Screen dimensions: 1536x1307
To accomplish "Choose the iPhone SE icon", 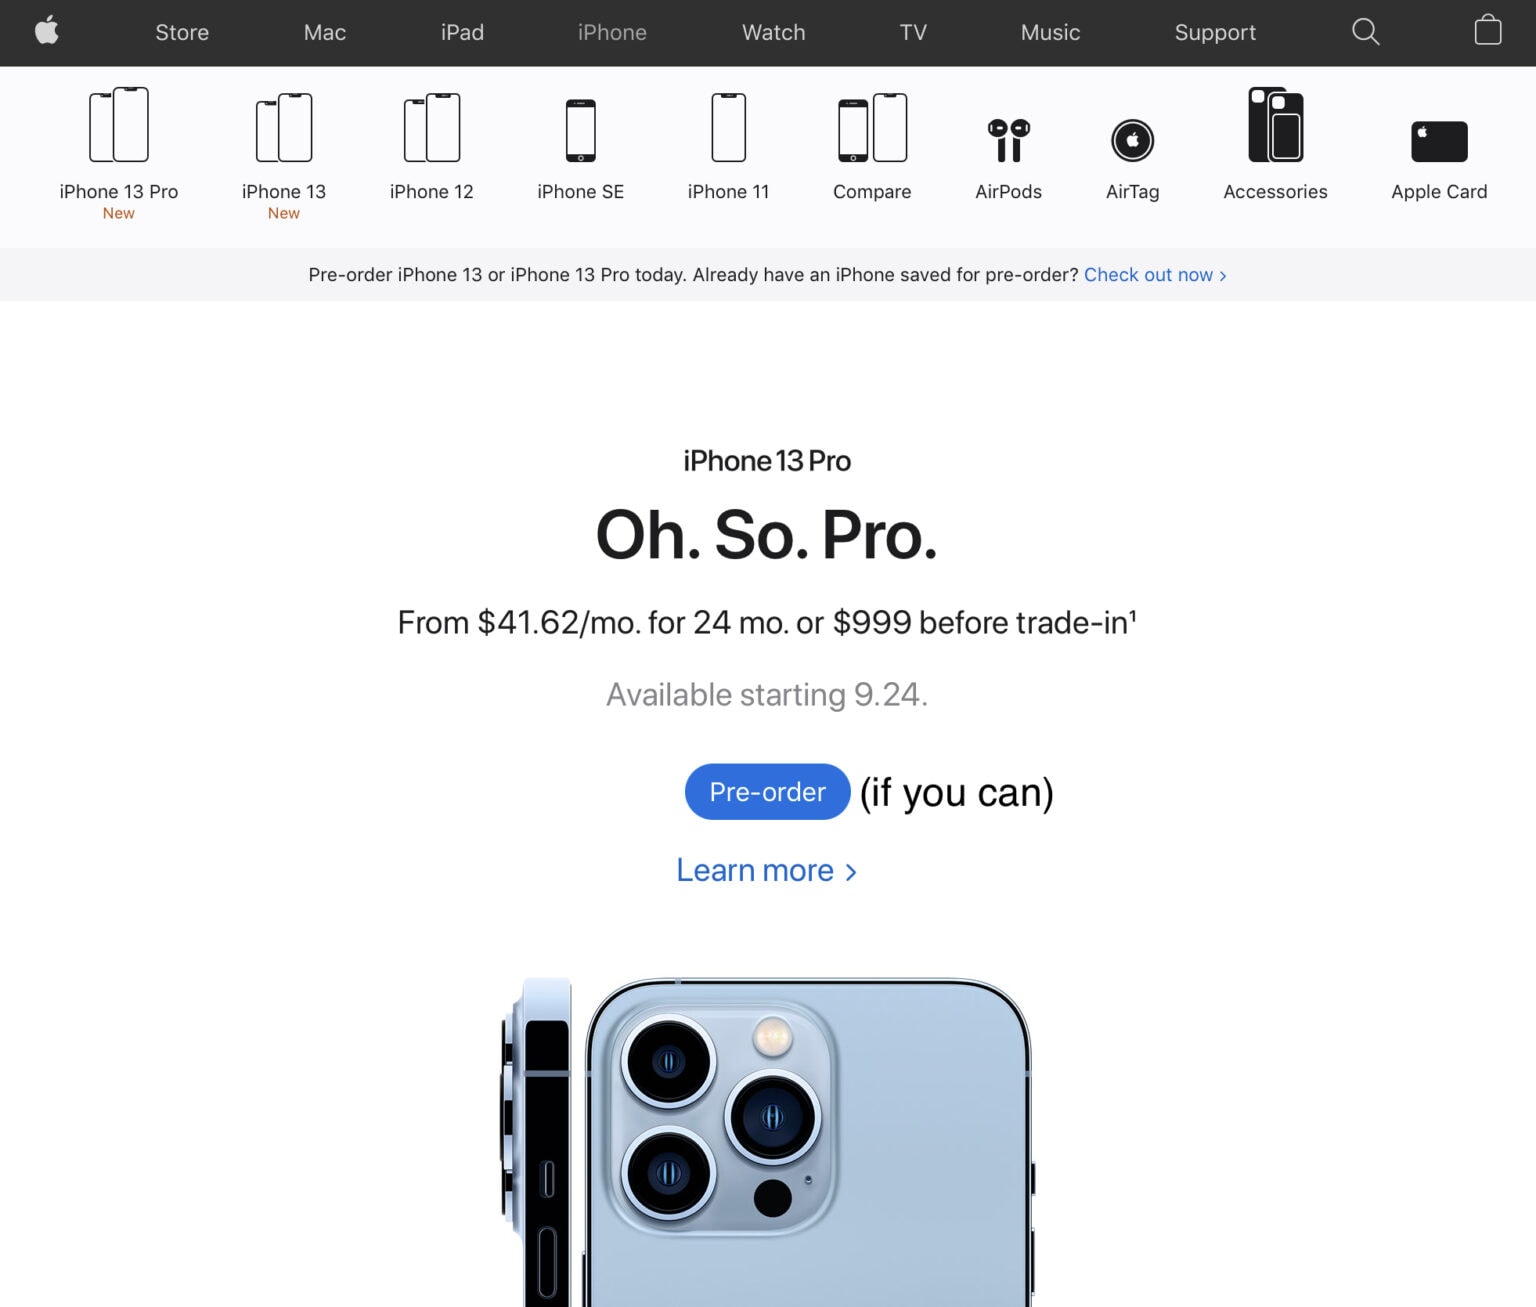I will [581, 130].
